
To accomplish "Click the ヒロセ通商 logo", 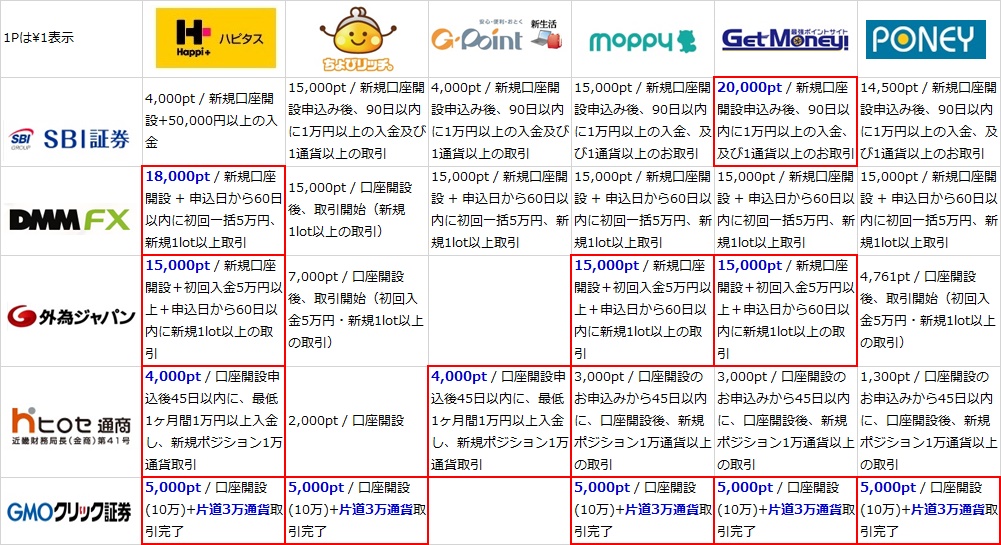I will click(x=71, y=426).
